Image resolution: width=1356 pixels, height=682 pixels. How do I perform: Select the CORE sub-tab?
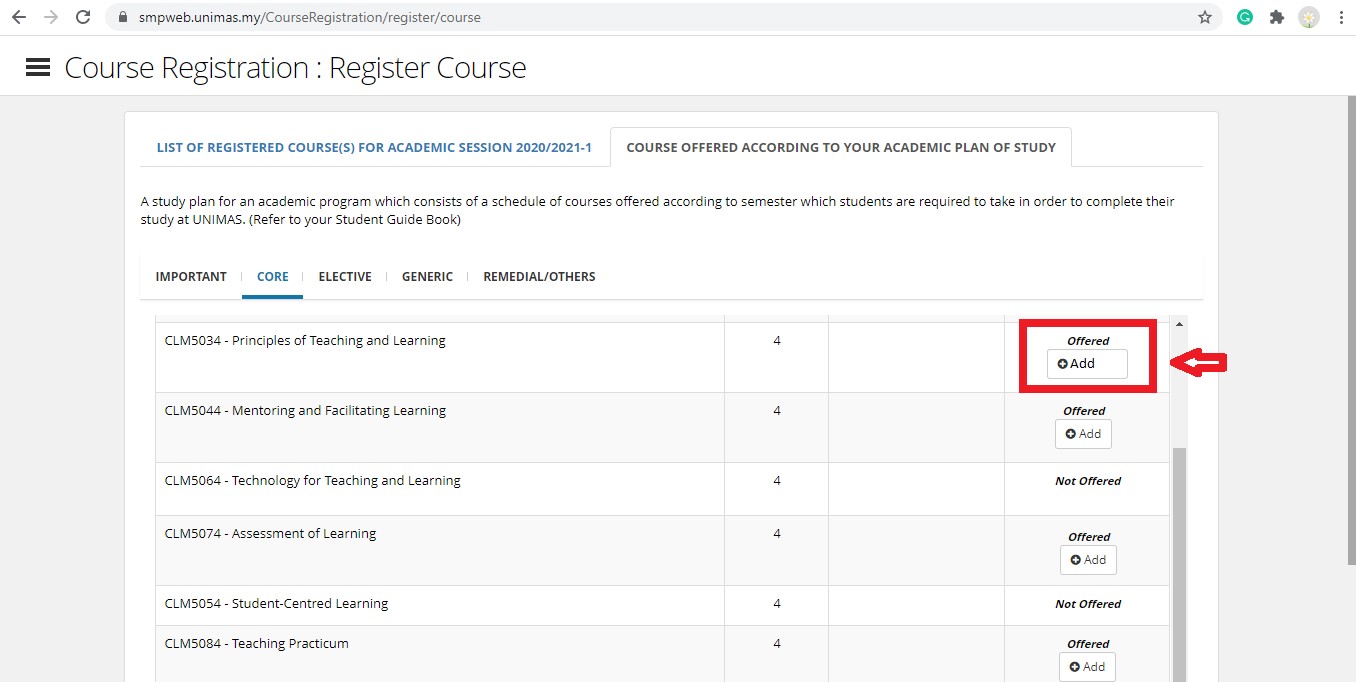click(x=273, y=277)
